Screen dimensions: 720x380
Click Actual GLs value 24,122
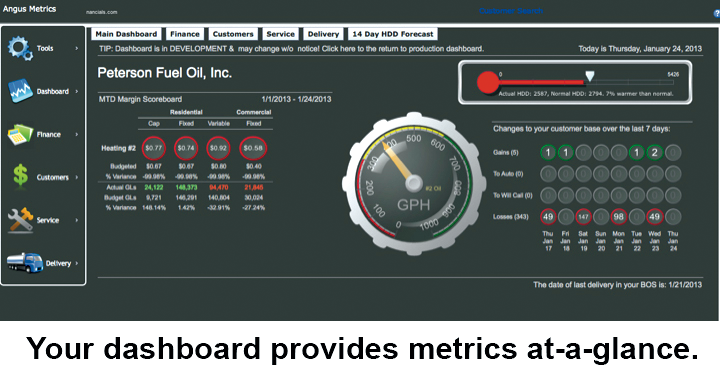(154, 187)
